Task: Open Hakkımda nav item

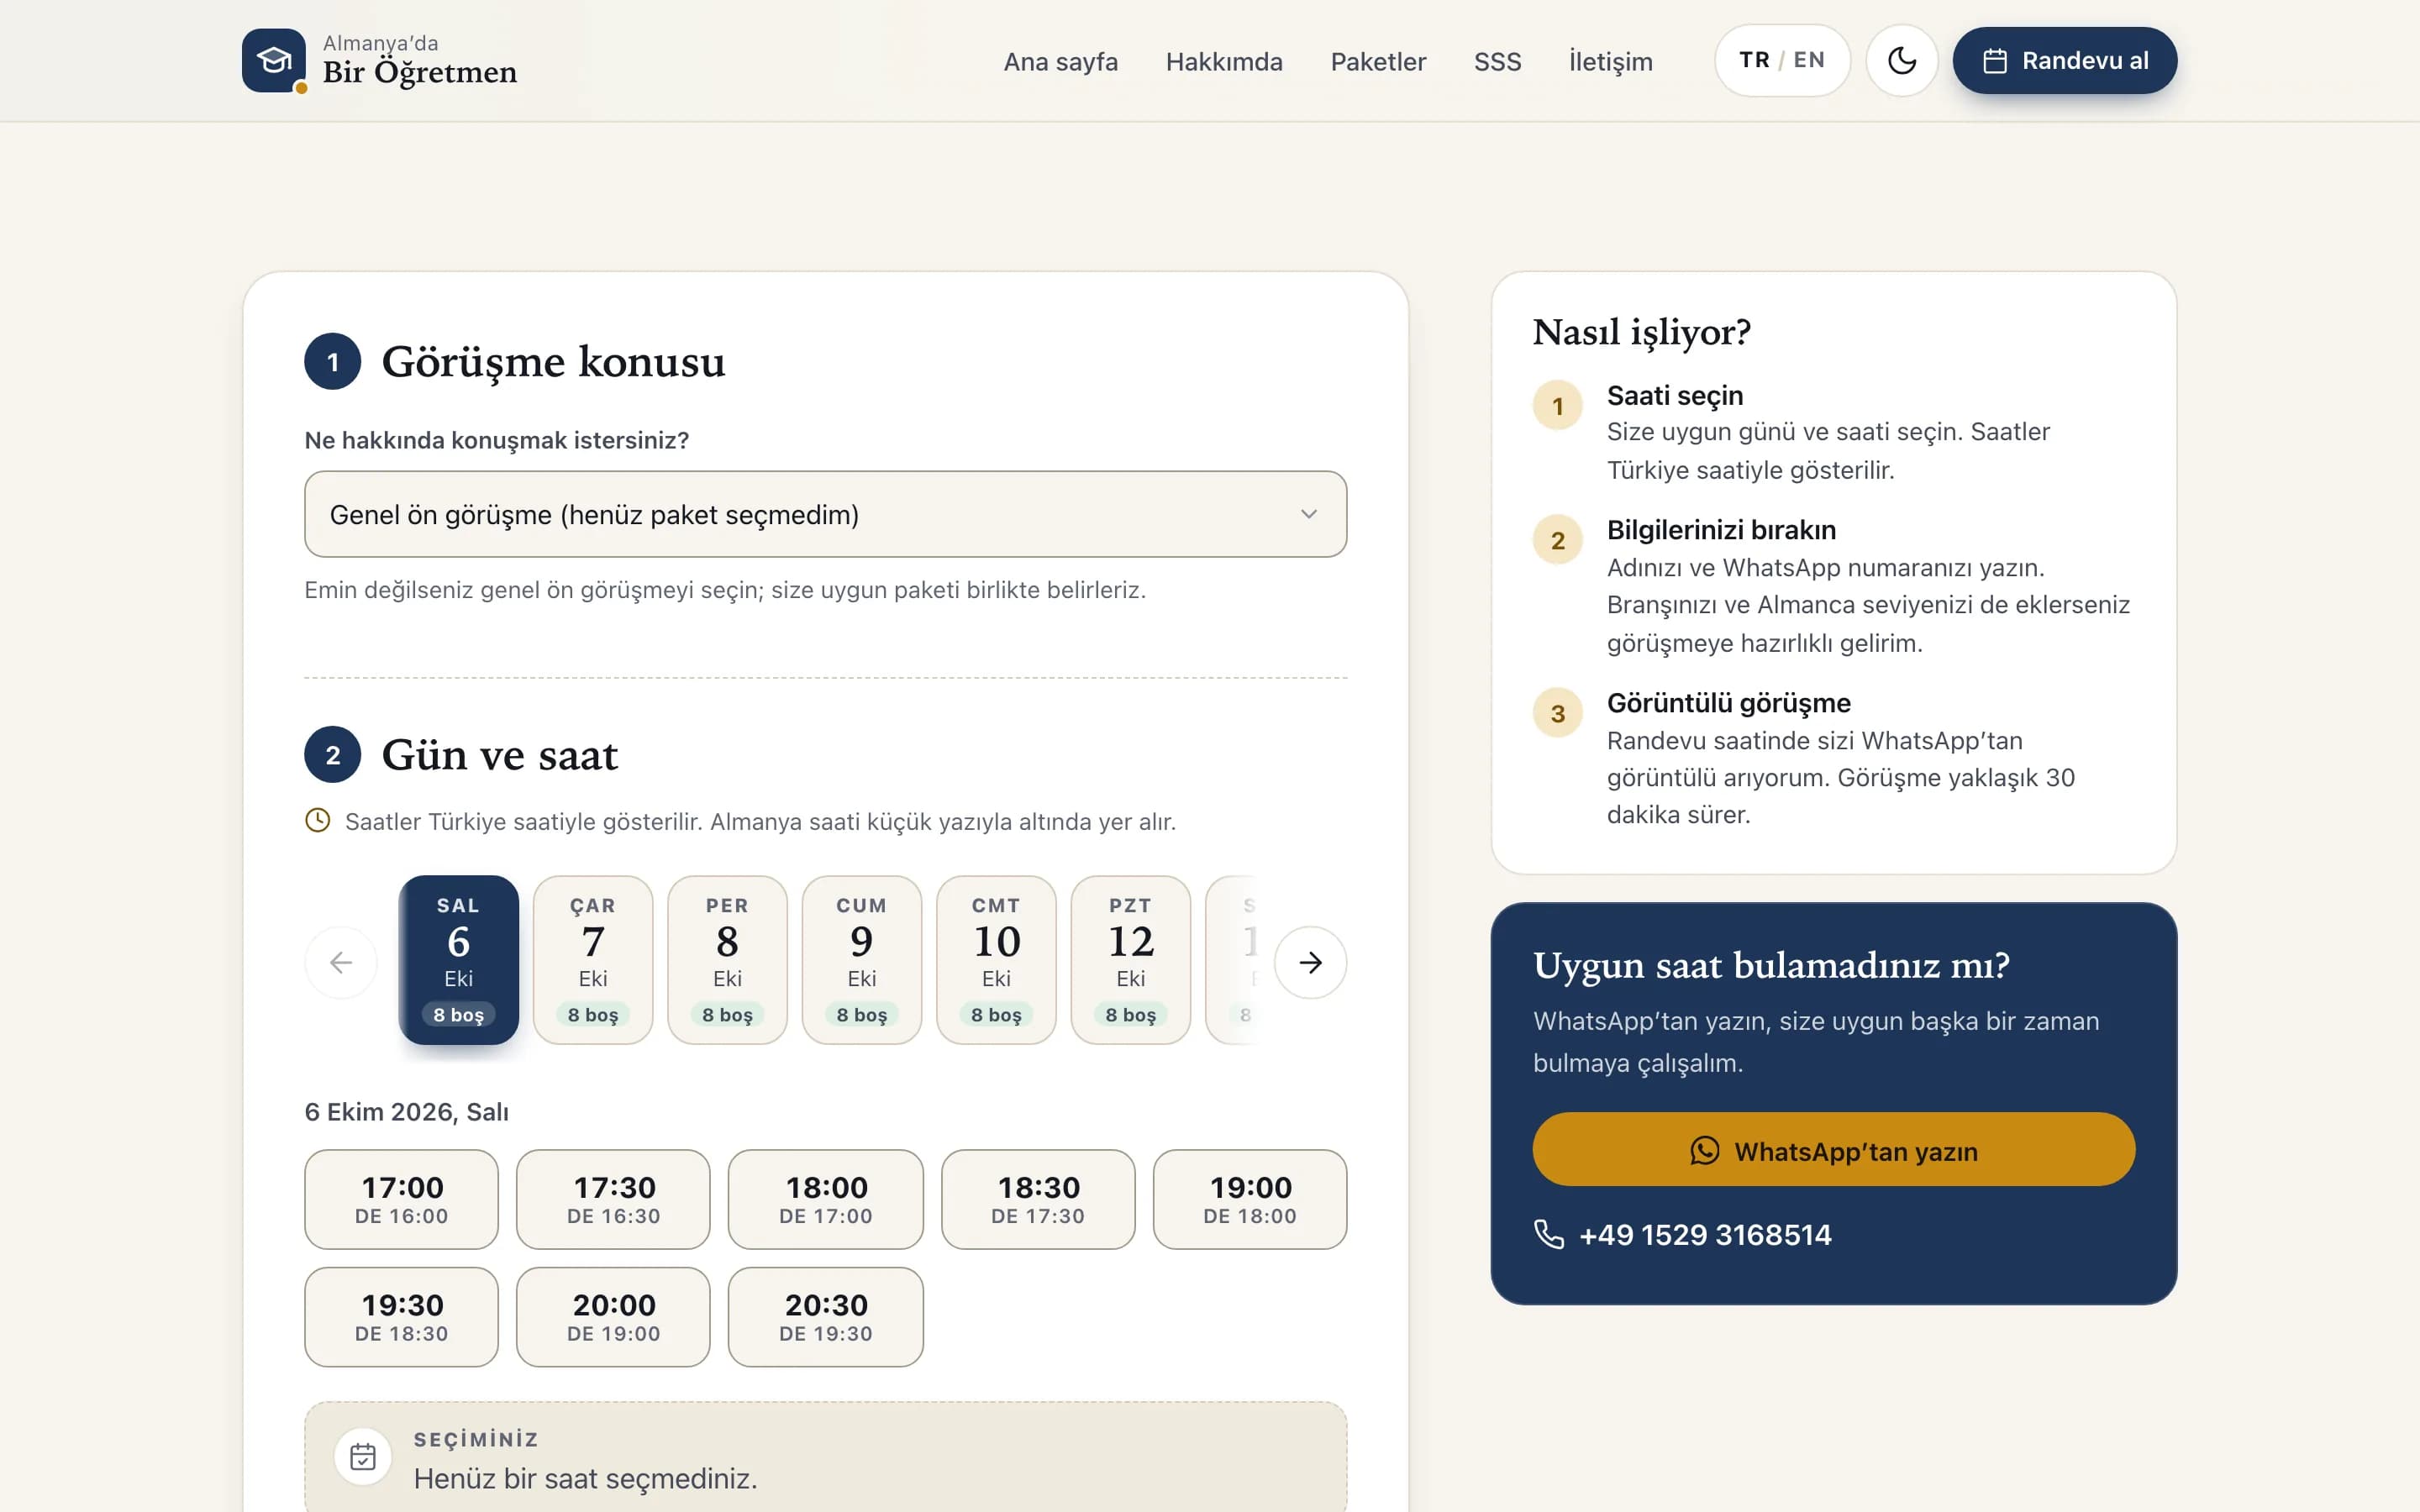Action: [x=1224, y=62]
